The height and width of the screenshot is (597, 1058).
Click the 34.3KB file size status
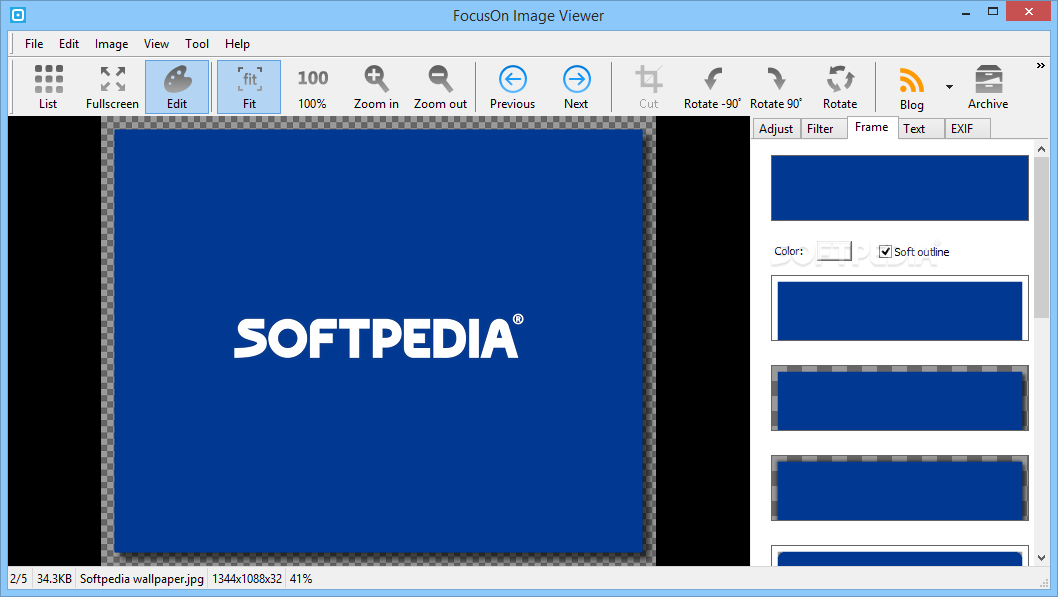coord(54,579)
